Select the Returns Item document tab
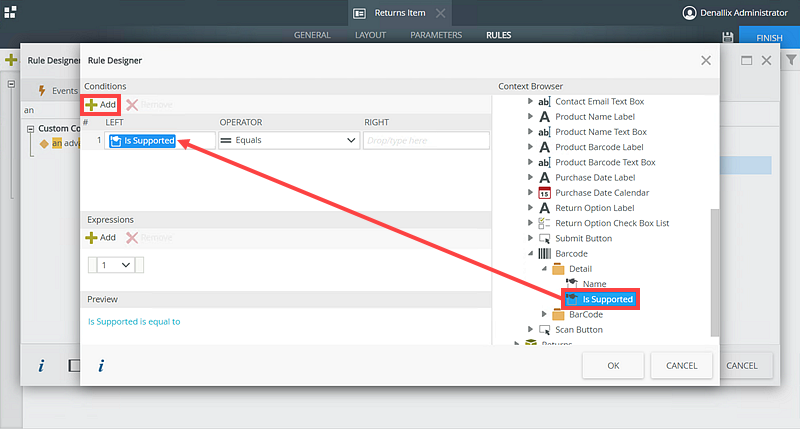 click(399, 13)
